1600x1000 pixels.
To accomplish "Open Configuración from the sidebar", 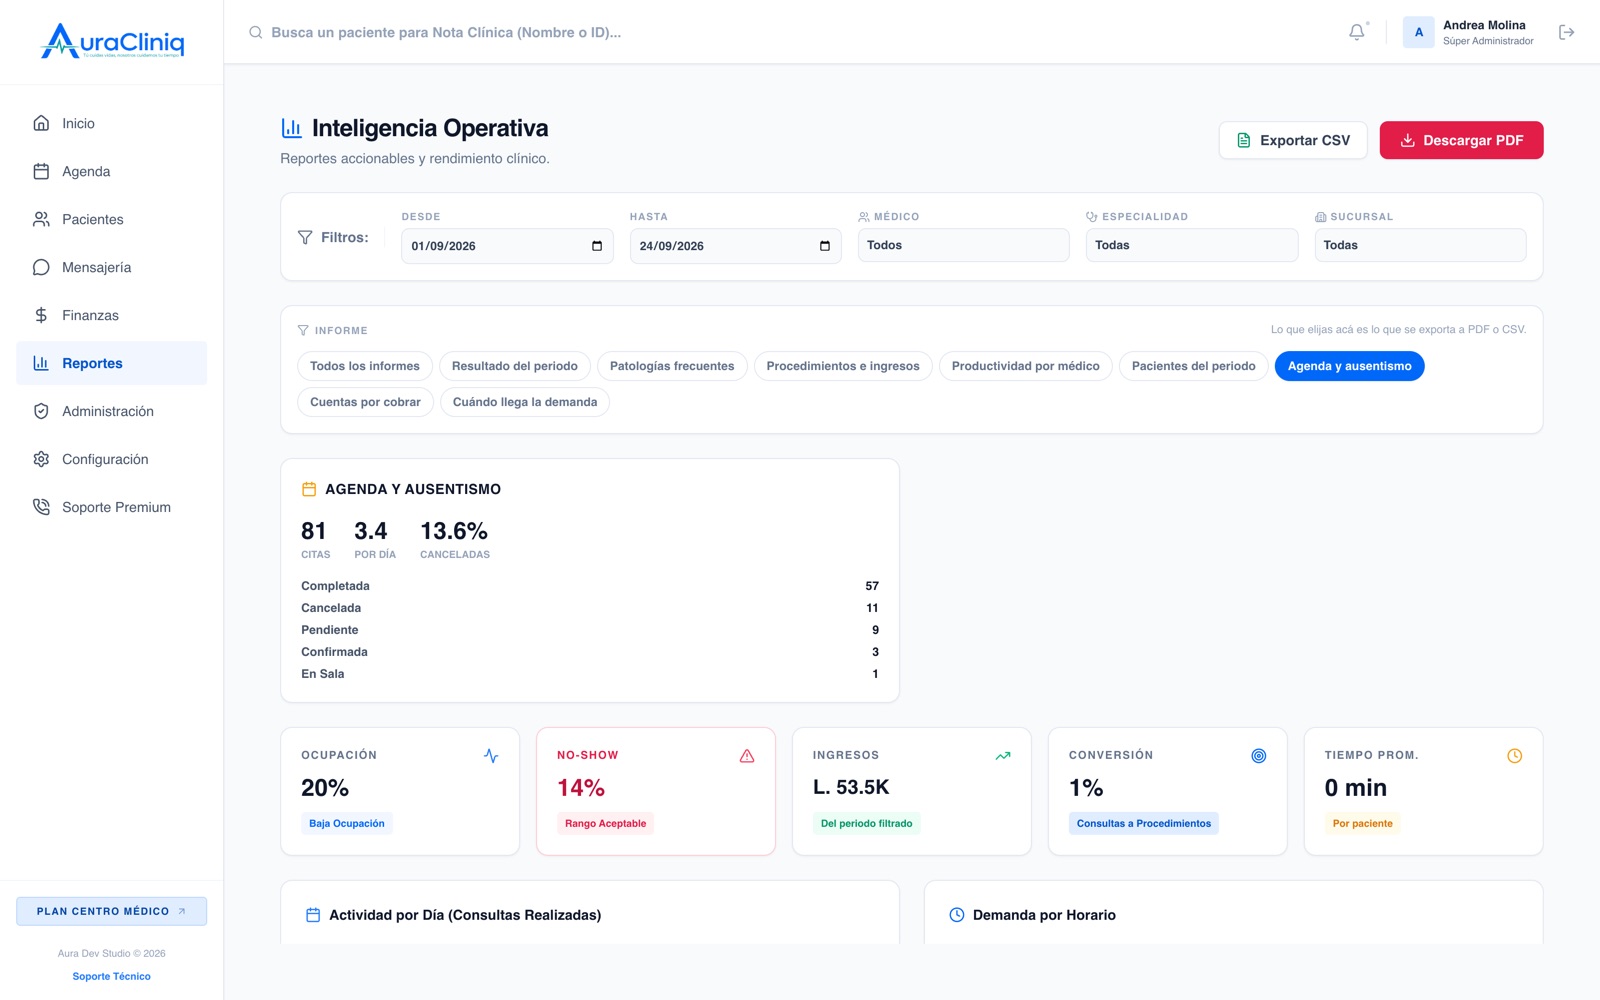I will (112, 459).
